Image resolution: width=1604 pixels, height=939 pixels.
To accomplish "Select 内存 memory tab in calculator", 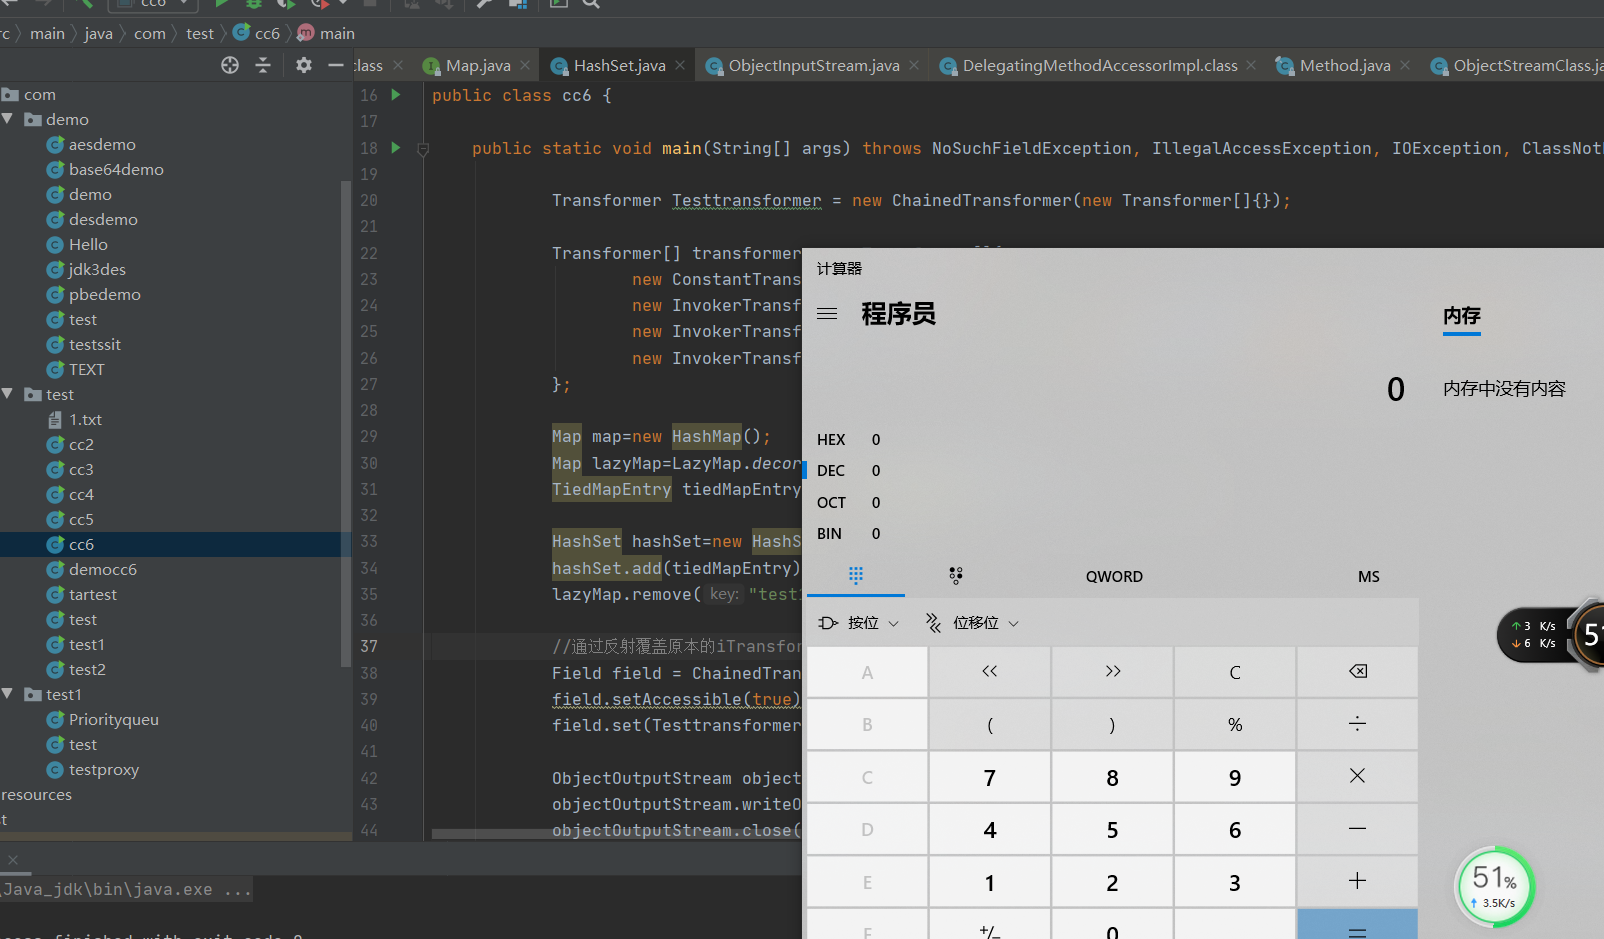I will [1461, 316].
